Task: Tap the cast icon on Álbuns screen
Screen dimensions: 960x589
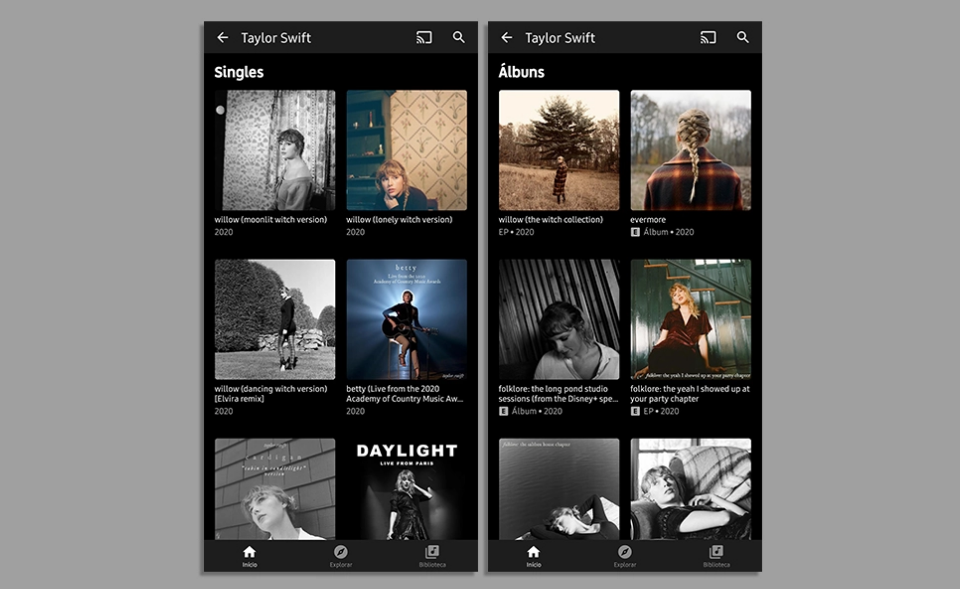Action: click(x=708, y=37)
